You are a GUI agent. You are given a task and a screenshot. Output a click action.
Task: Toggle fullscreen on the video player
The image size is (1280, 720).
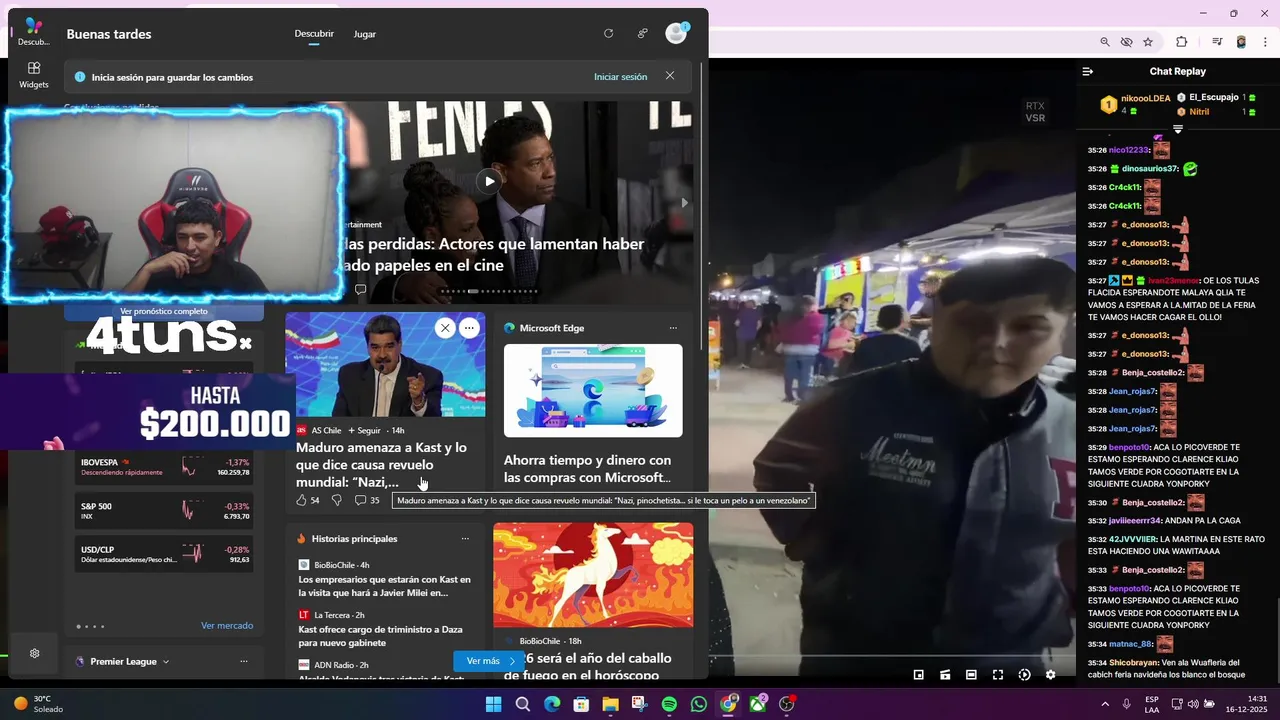[x=998, y=675]
